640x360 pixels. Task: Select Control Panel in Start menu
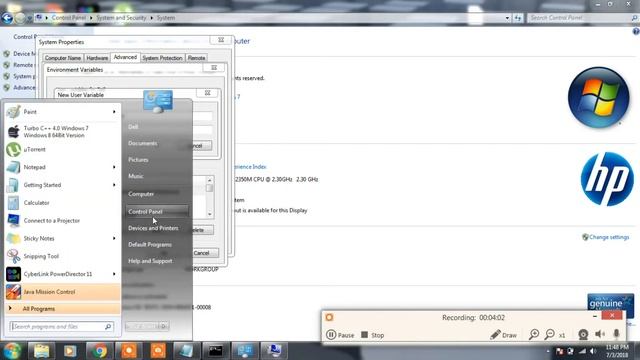coord(157,211)
